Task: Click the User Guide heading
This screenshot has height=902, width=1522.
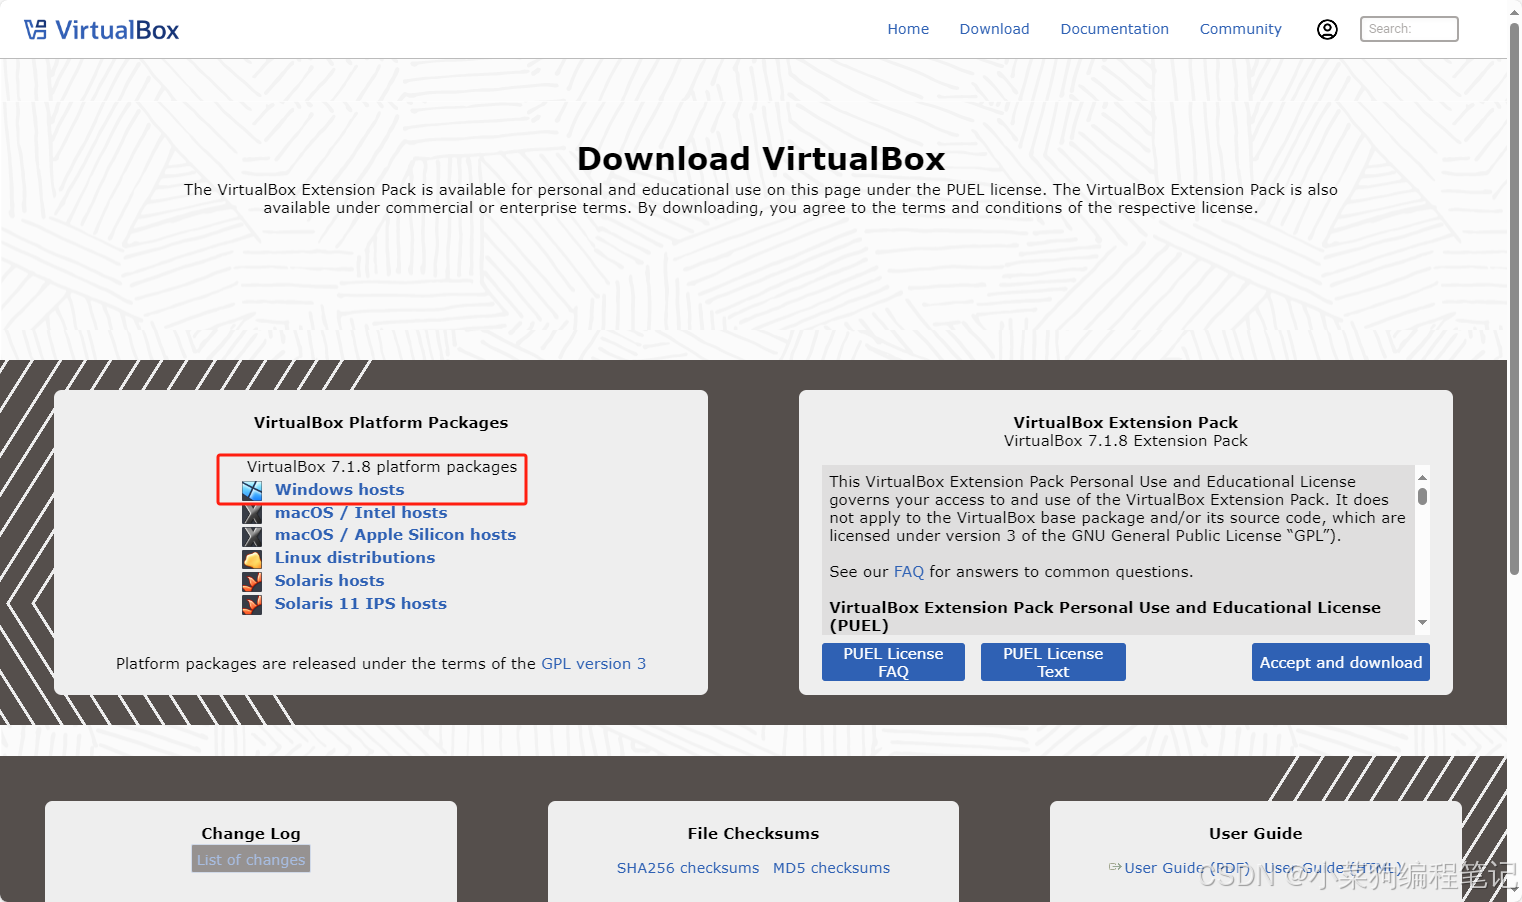Action: pyautogui.click(x=1255, y=833)
